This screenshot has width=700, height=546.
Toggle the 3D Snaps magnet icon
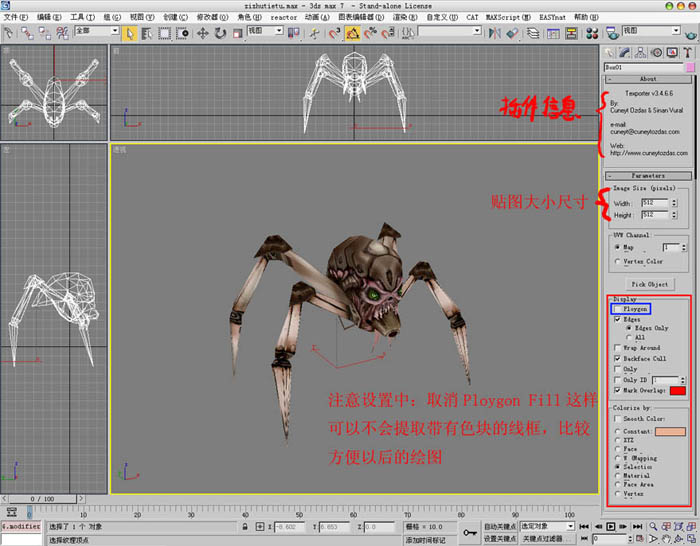(x=334, y=33)
